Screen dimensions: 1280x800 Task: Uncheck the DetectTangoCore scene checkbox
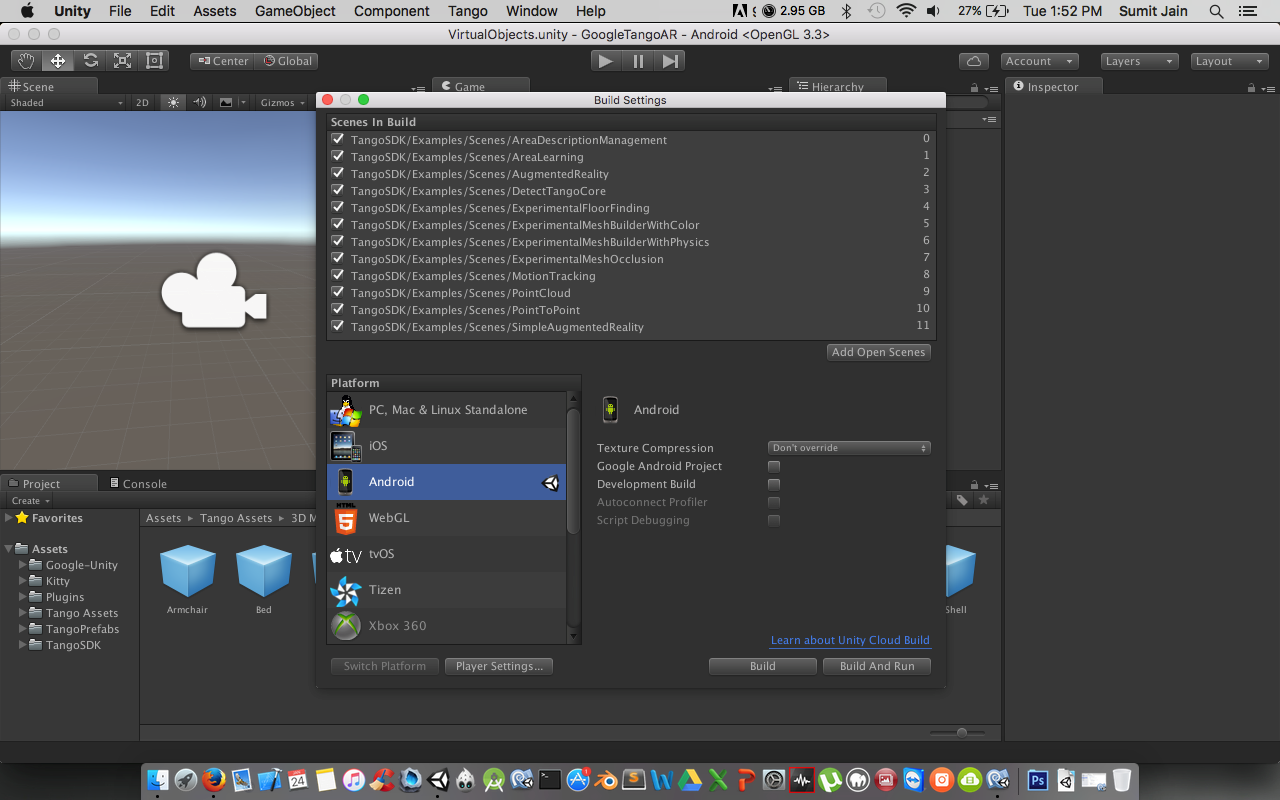pos(338,191)
